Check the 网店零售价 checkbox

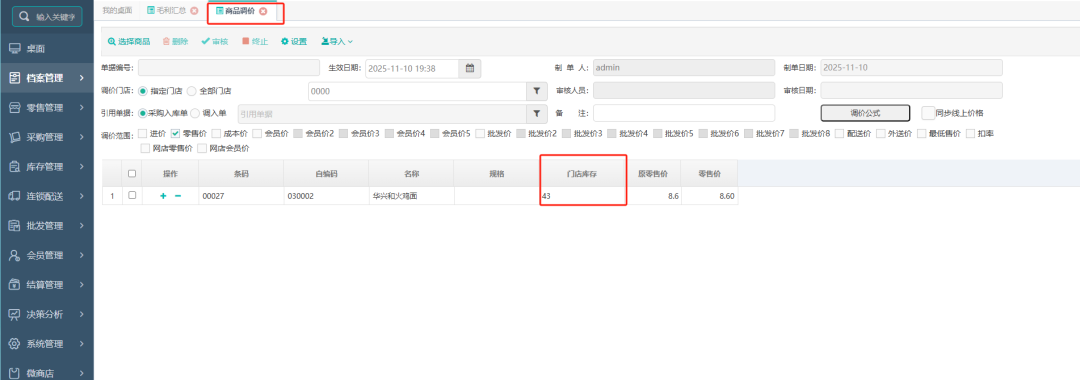[x=145, y=148]
